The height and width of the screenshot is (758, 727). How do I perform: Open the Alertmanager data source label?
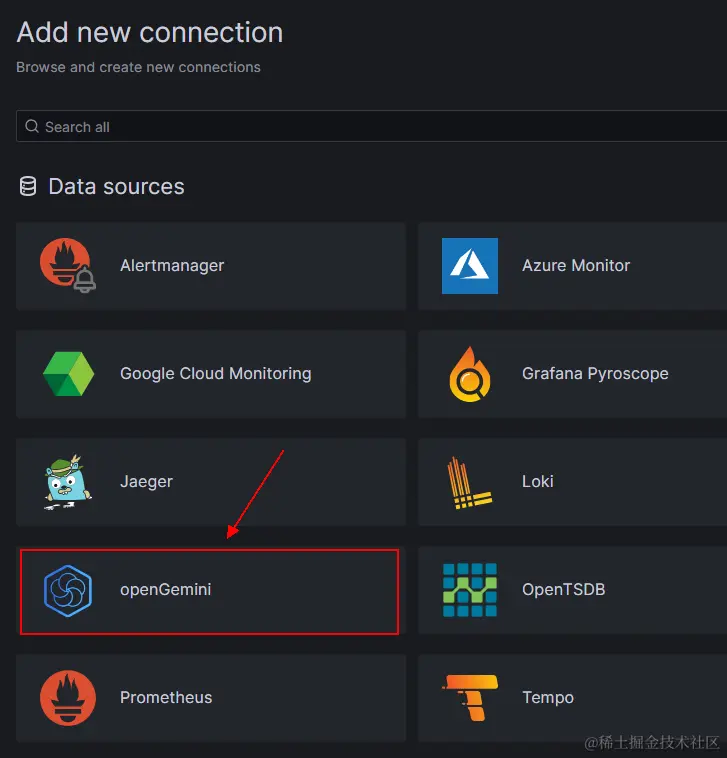(172, 265)
